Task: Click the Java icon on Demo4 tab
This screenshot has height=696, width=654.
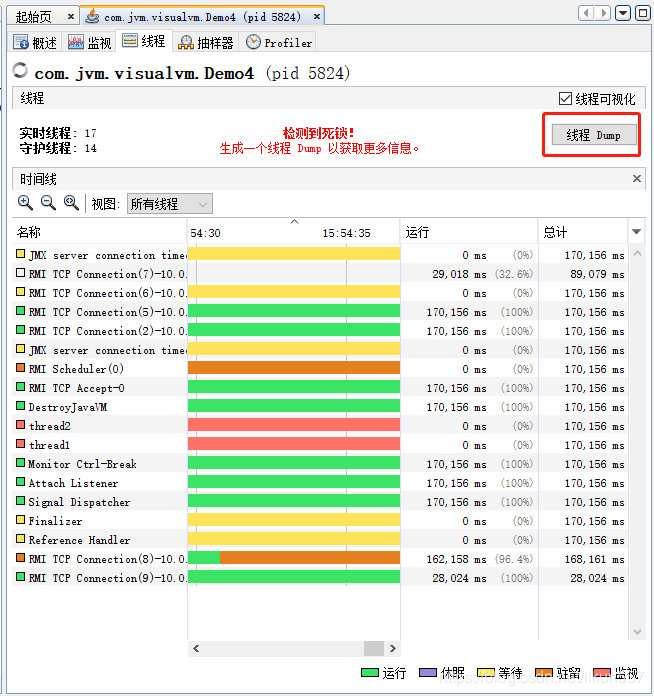Action: pyautogui.click(x=92, y=16)
